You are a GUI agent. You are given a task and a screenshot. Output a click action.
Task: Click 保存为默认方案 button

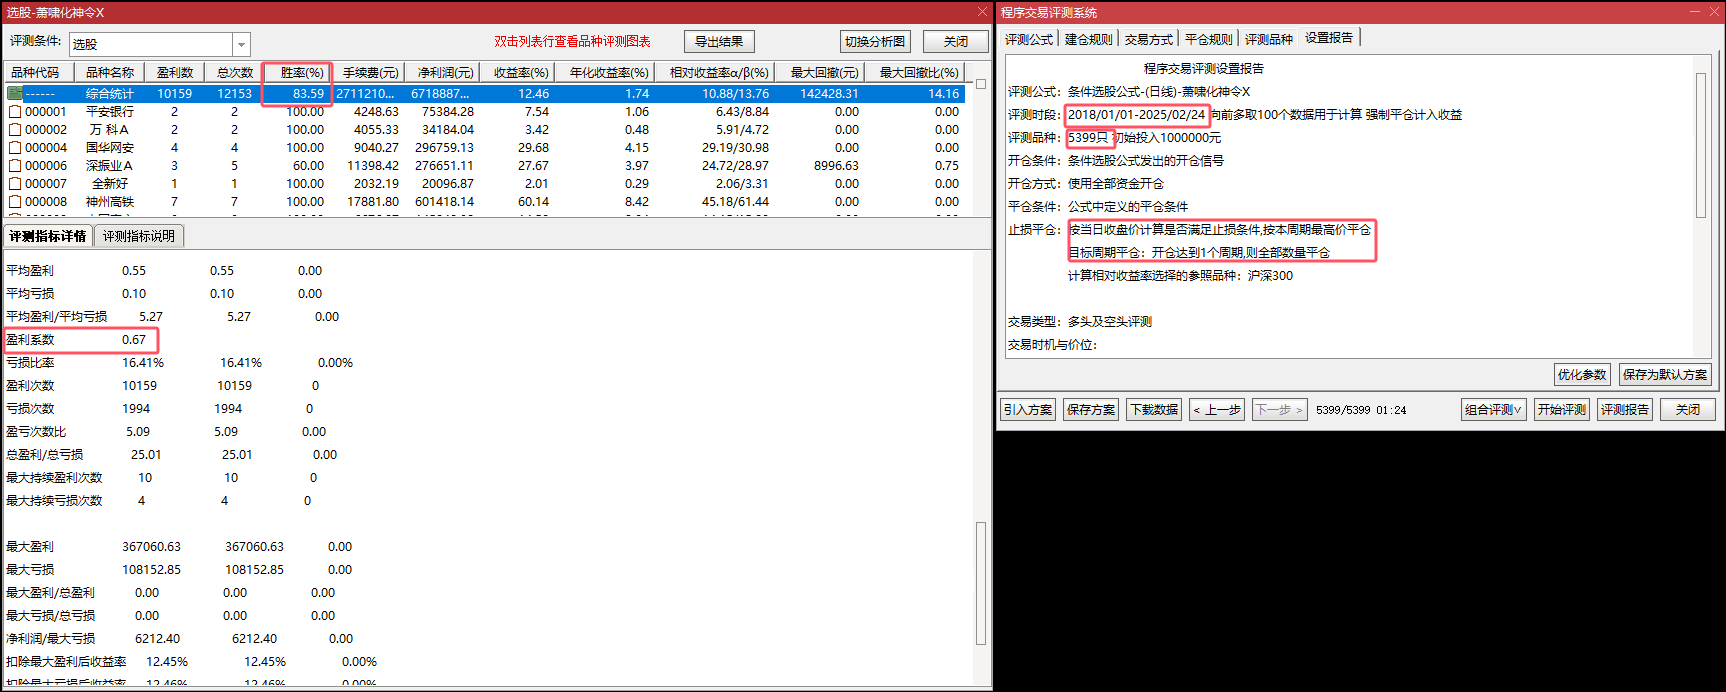pyautogui.click(x=1665, y=374)
